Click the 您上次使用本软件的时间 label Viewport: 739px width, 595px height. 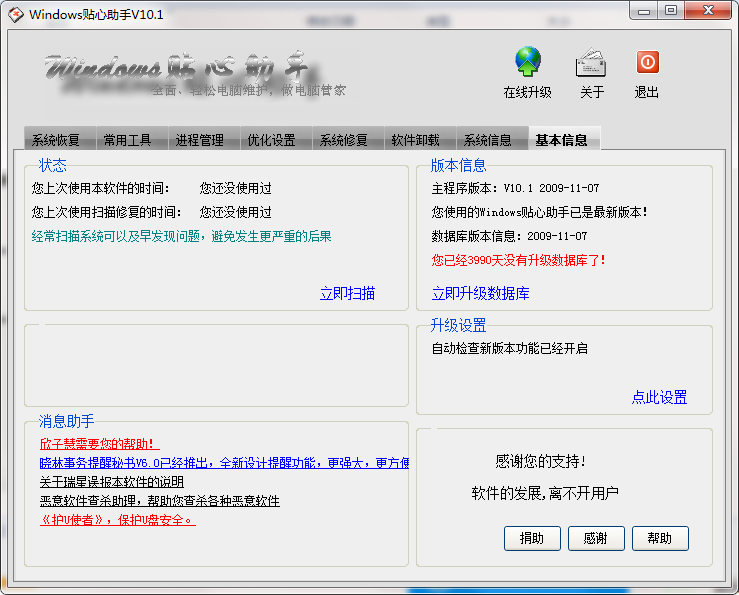pos(101,188)
